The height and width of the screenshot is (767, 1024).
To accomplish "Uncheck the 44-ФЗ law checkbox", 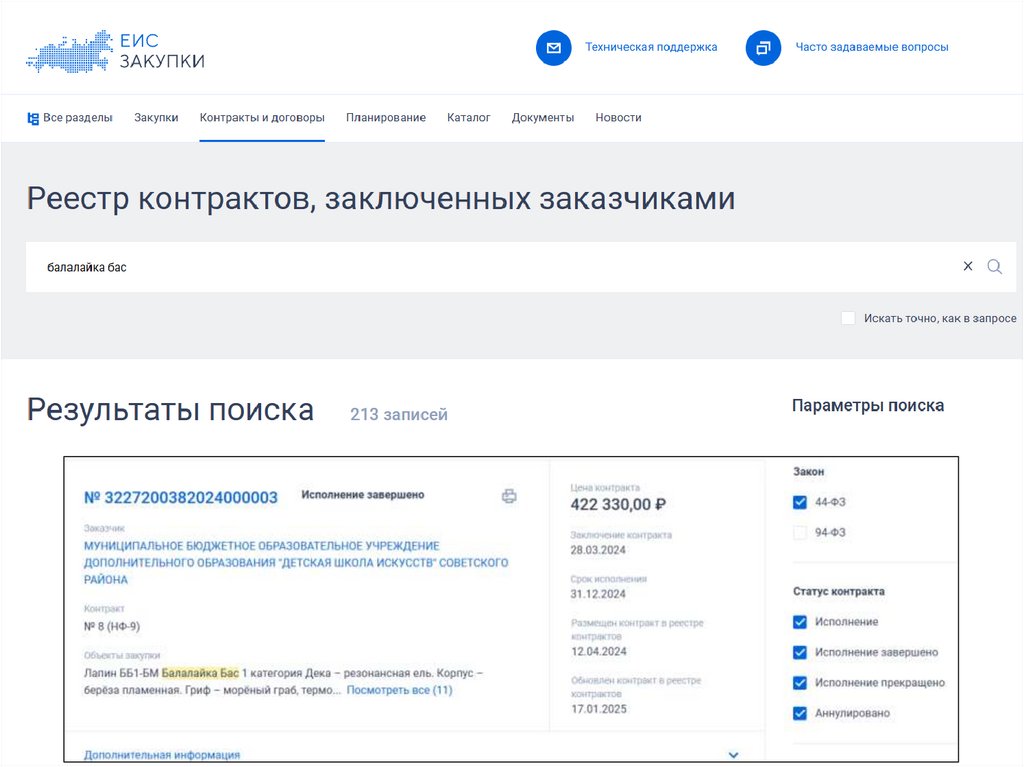I will (x=799, y=502).
